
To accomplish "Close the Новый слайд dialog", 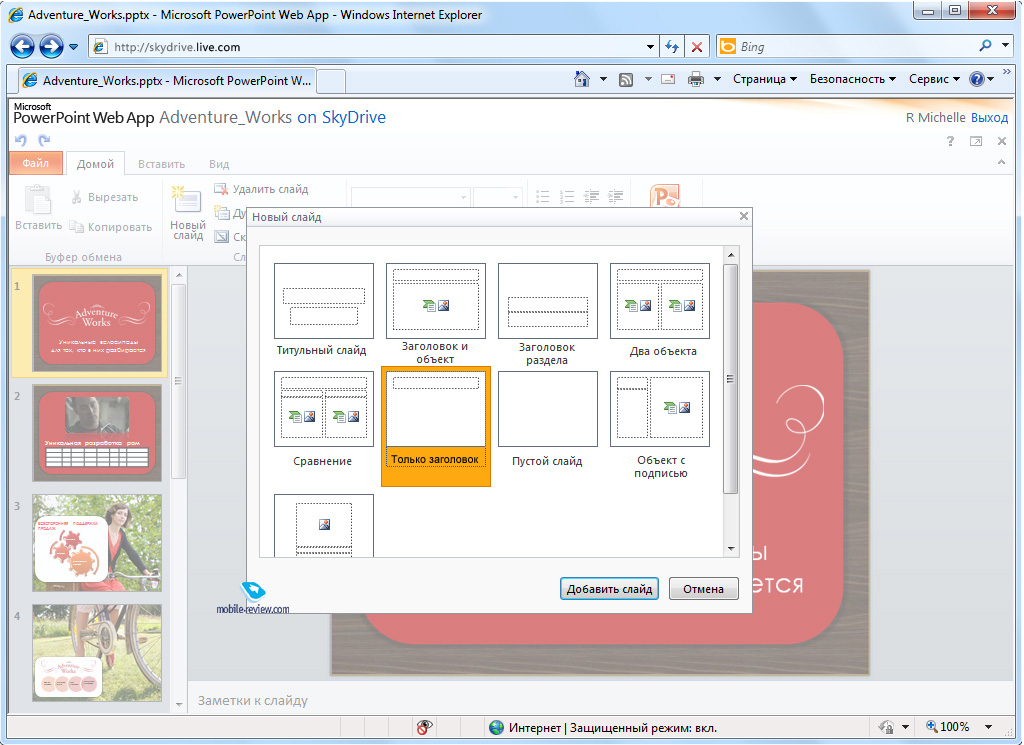I will click(743, 216).
